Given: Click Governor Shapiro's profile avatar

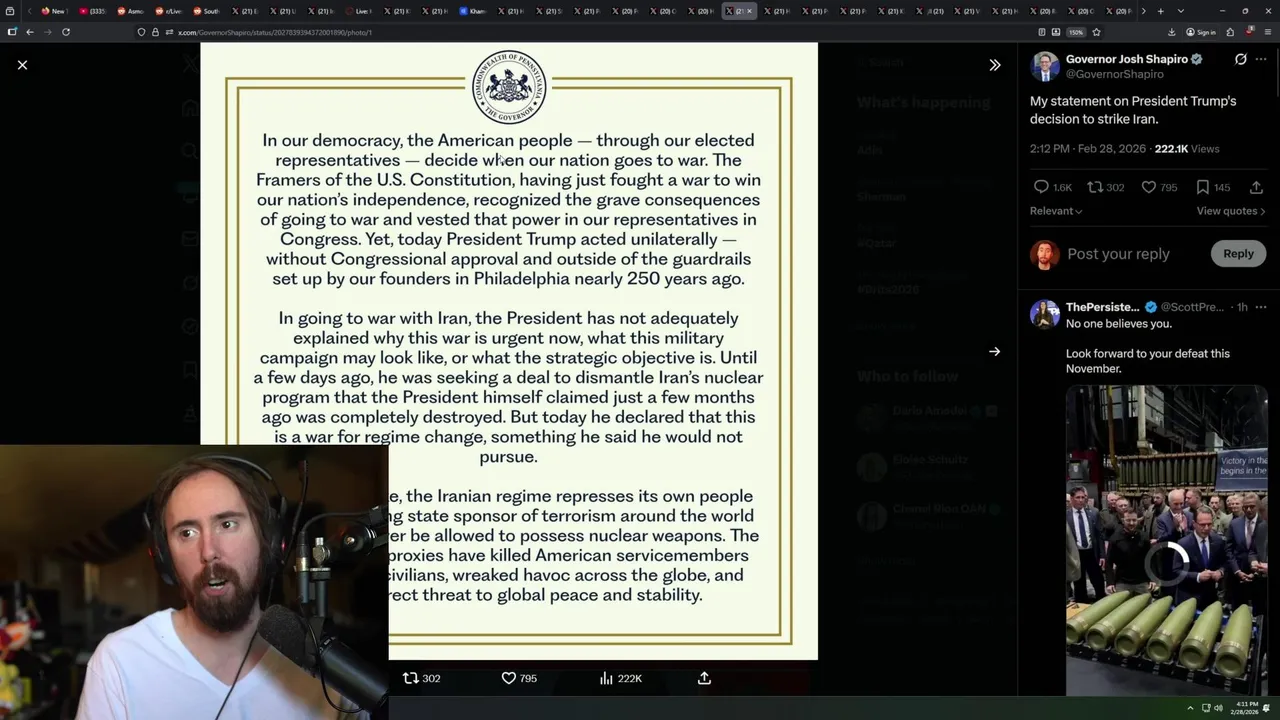Looking at the screenshot, I should (x=1045, y=66).
